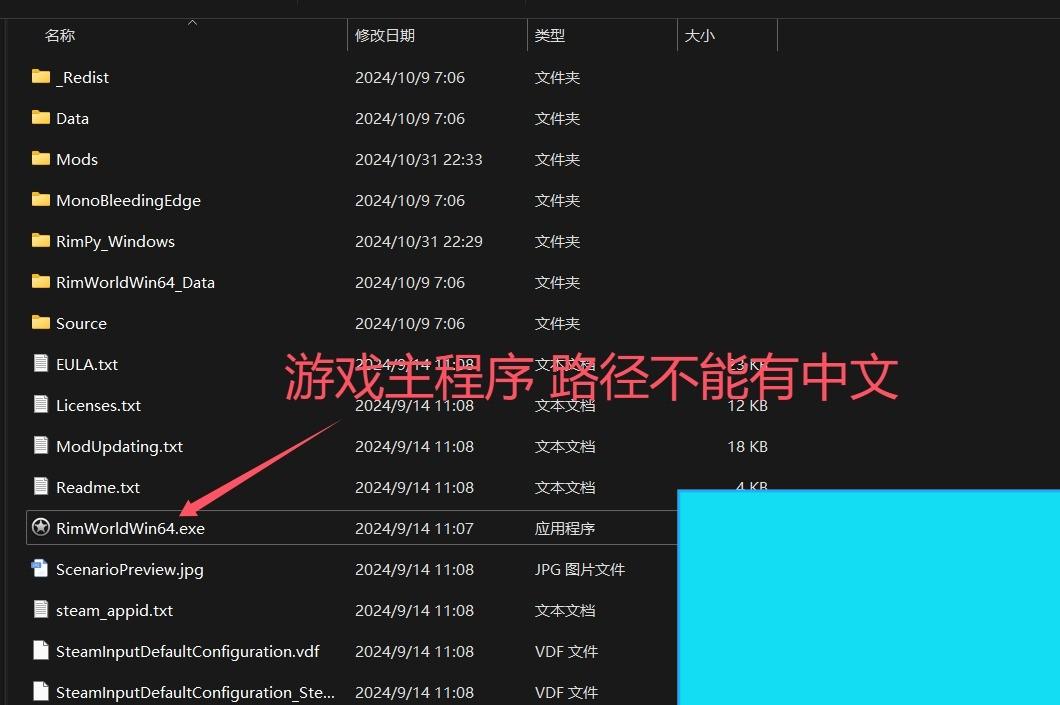Click Mods date 2024/10/31 22:33
This screenshot has height=705, width=1060.
(x=418, y=160)
